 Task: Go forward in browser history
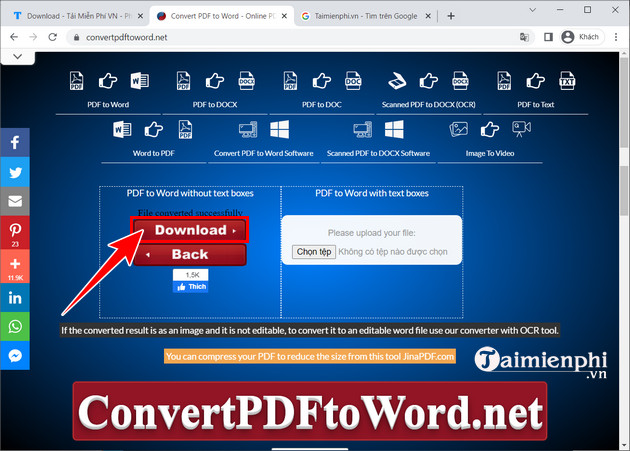click(x=33, y=37)
